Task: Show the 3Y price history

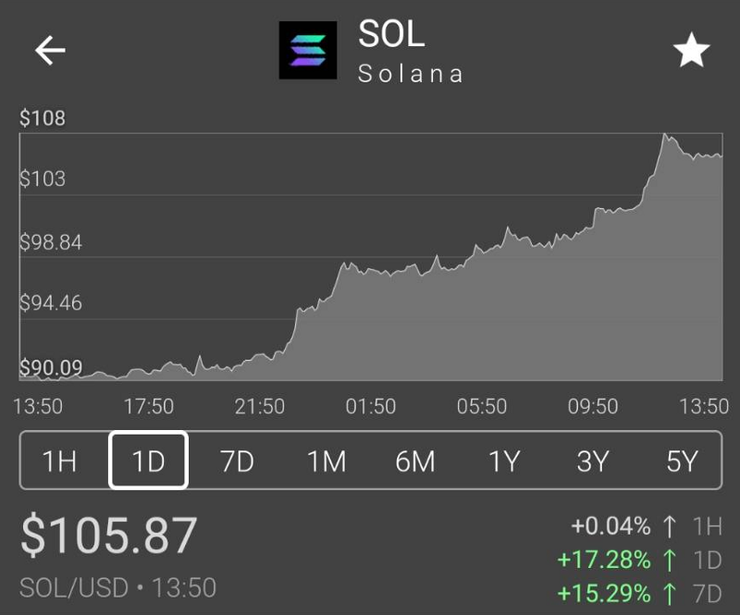Action: click(593, 461)
